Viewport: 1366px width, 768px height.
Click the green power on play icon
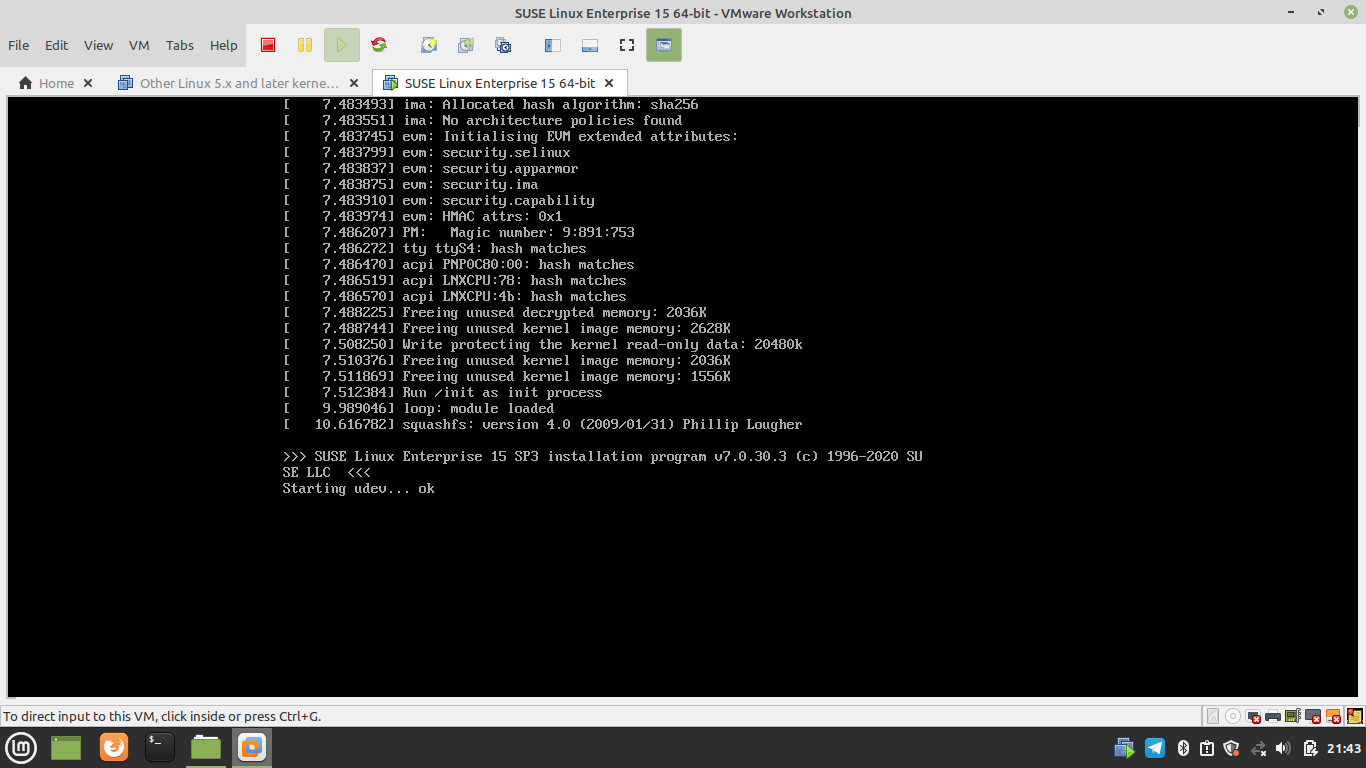click(341, 45)
